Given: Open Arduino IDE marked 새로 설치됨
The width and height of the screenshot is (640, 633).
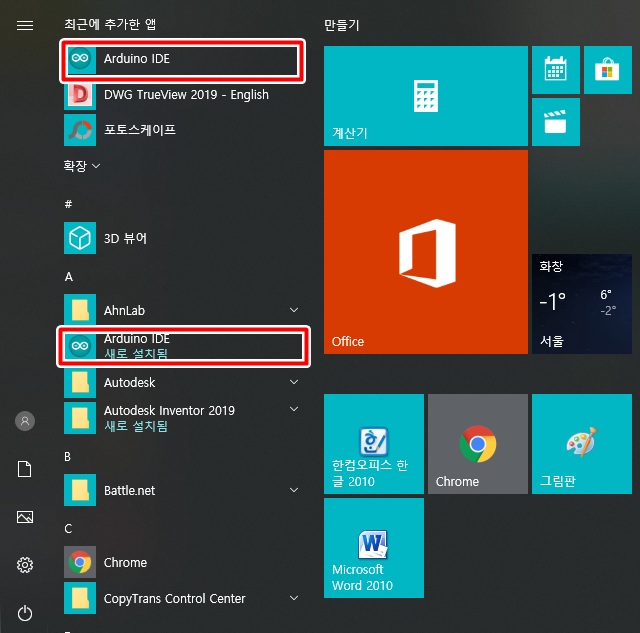Looking at the screenshot, I should pyautogui.click(x=182, y=346).
